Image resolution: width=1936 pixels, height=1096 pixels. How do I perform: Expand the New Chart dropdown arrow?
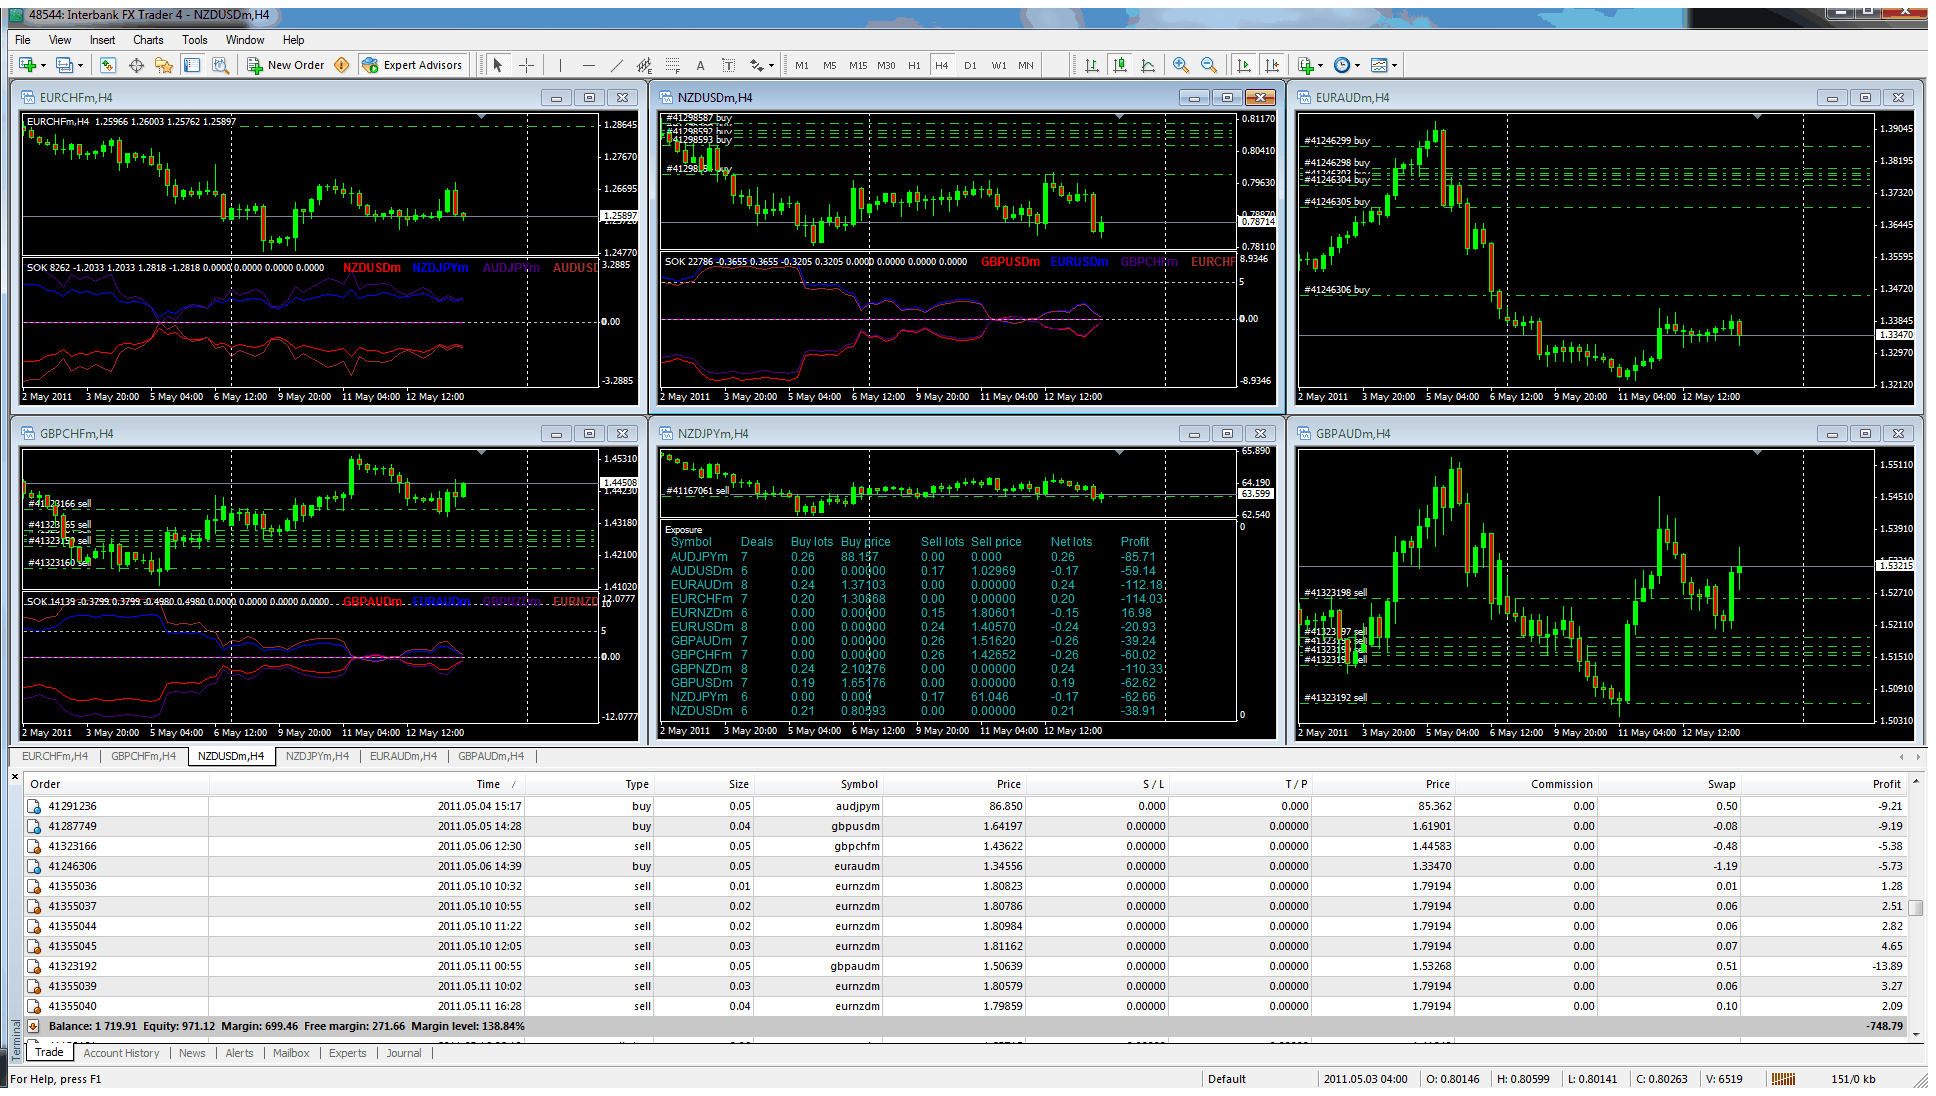coord(43,66)
